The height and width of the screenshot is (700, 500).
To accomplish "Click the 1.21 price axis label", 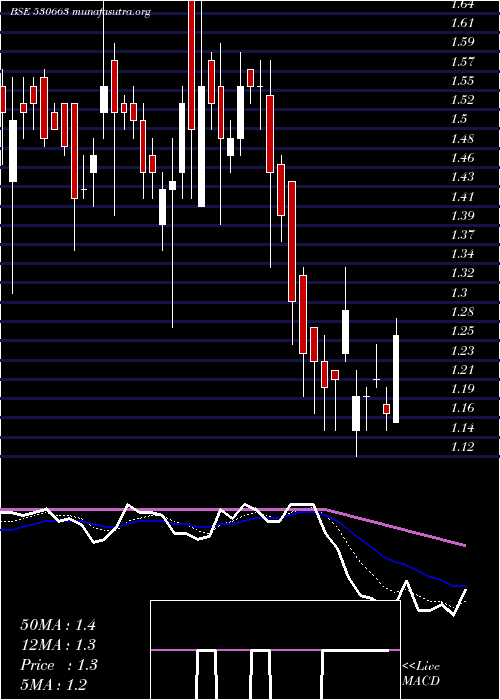I will [462, 370].
